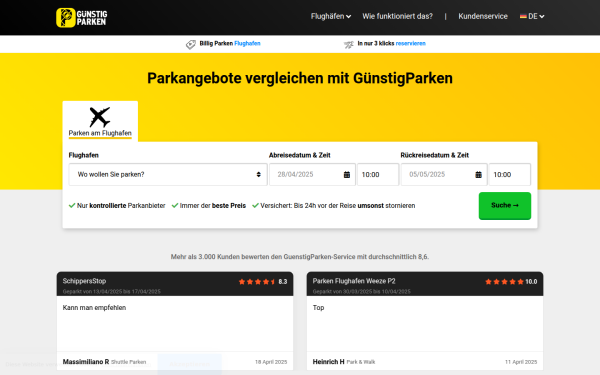Open calendar icon for Abreisedatum
The image size is (600, 375).
coord(347,174)
